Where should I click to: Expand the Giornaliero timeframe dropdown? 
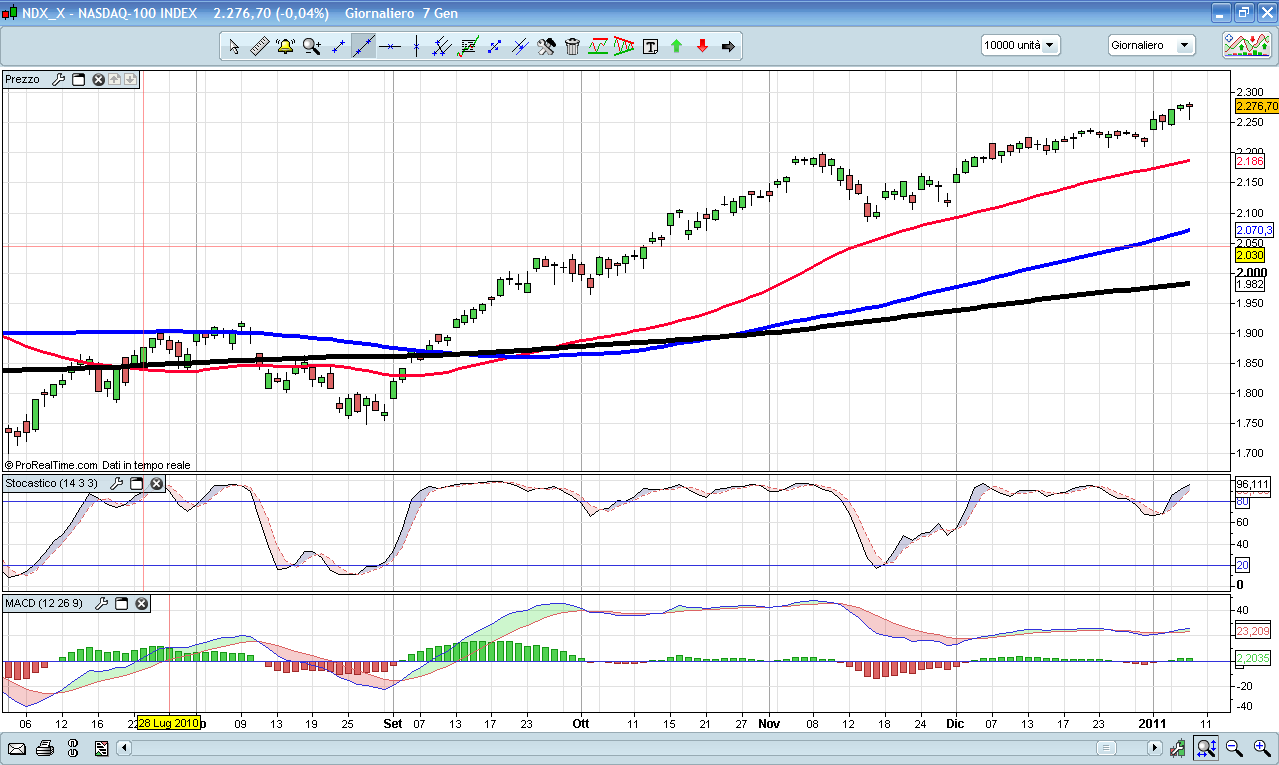click(1151, 45)
